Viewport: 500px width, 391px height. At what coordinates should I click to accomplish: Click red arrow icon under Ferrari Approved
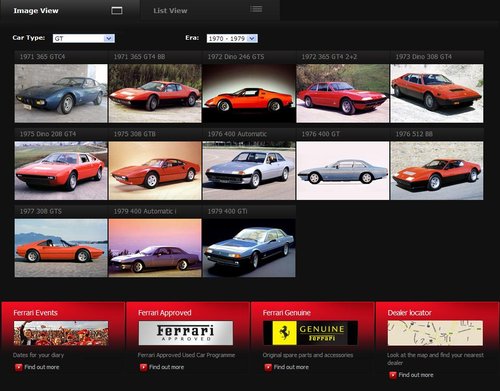[x=143, y=367]
